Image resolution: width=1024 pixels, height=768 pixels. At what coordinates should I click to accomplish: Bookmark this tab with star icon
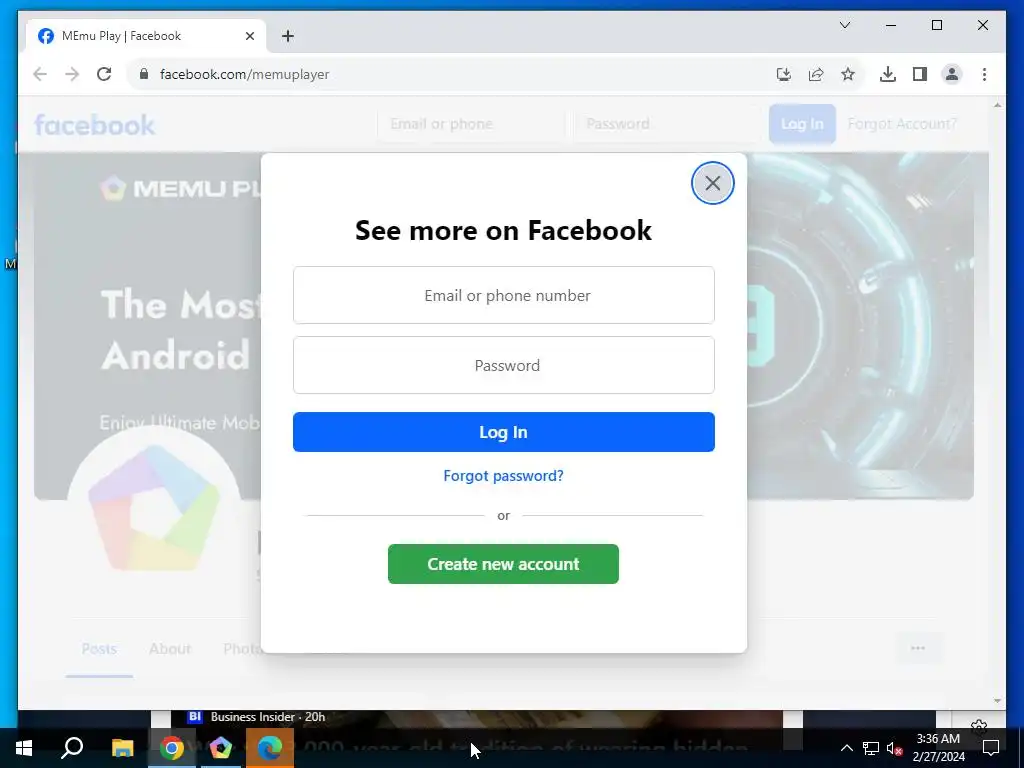click(x=848, y=74)
